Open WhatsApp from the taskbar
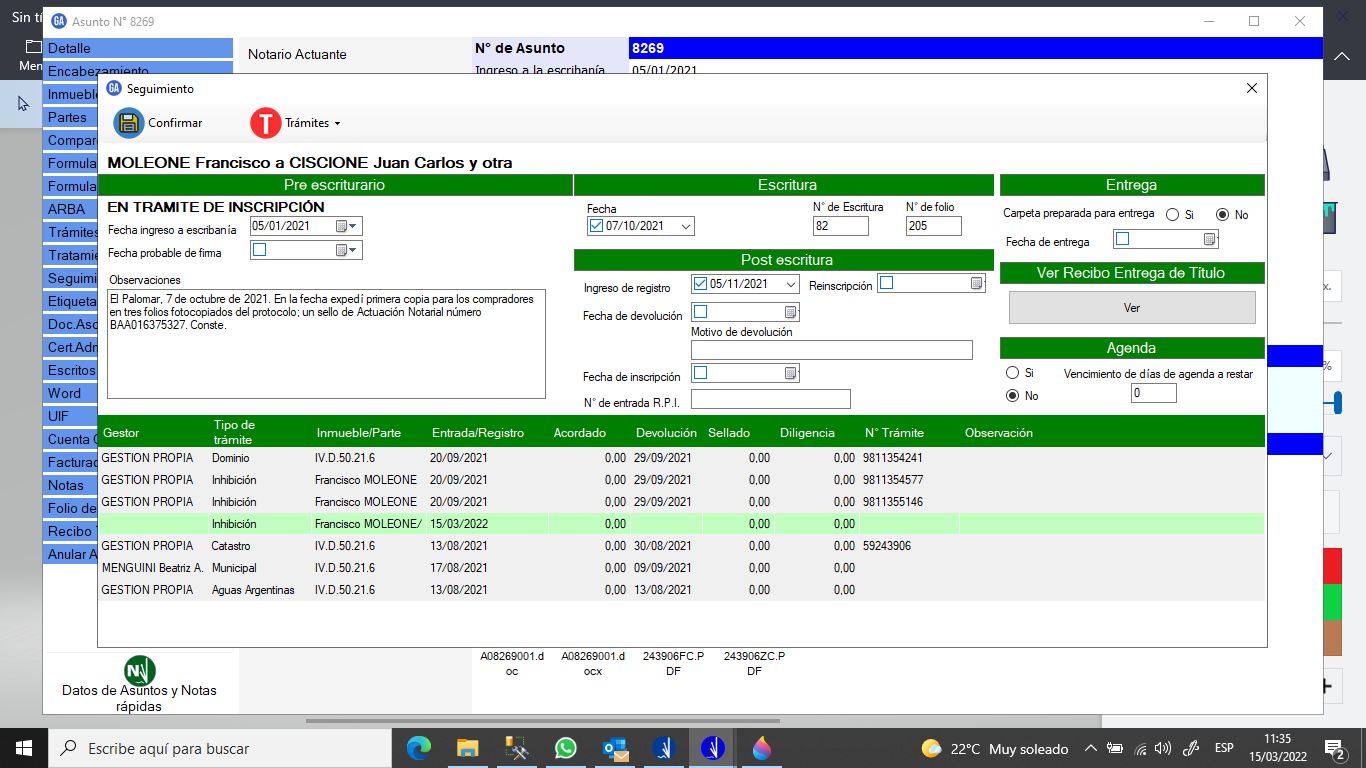1366x768 pixels. coord(566,748)
